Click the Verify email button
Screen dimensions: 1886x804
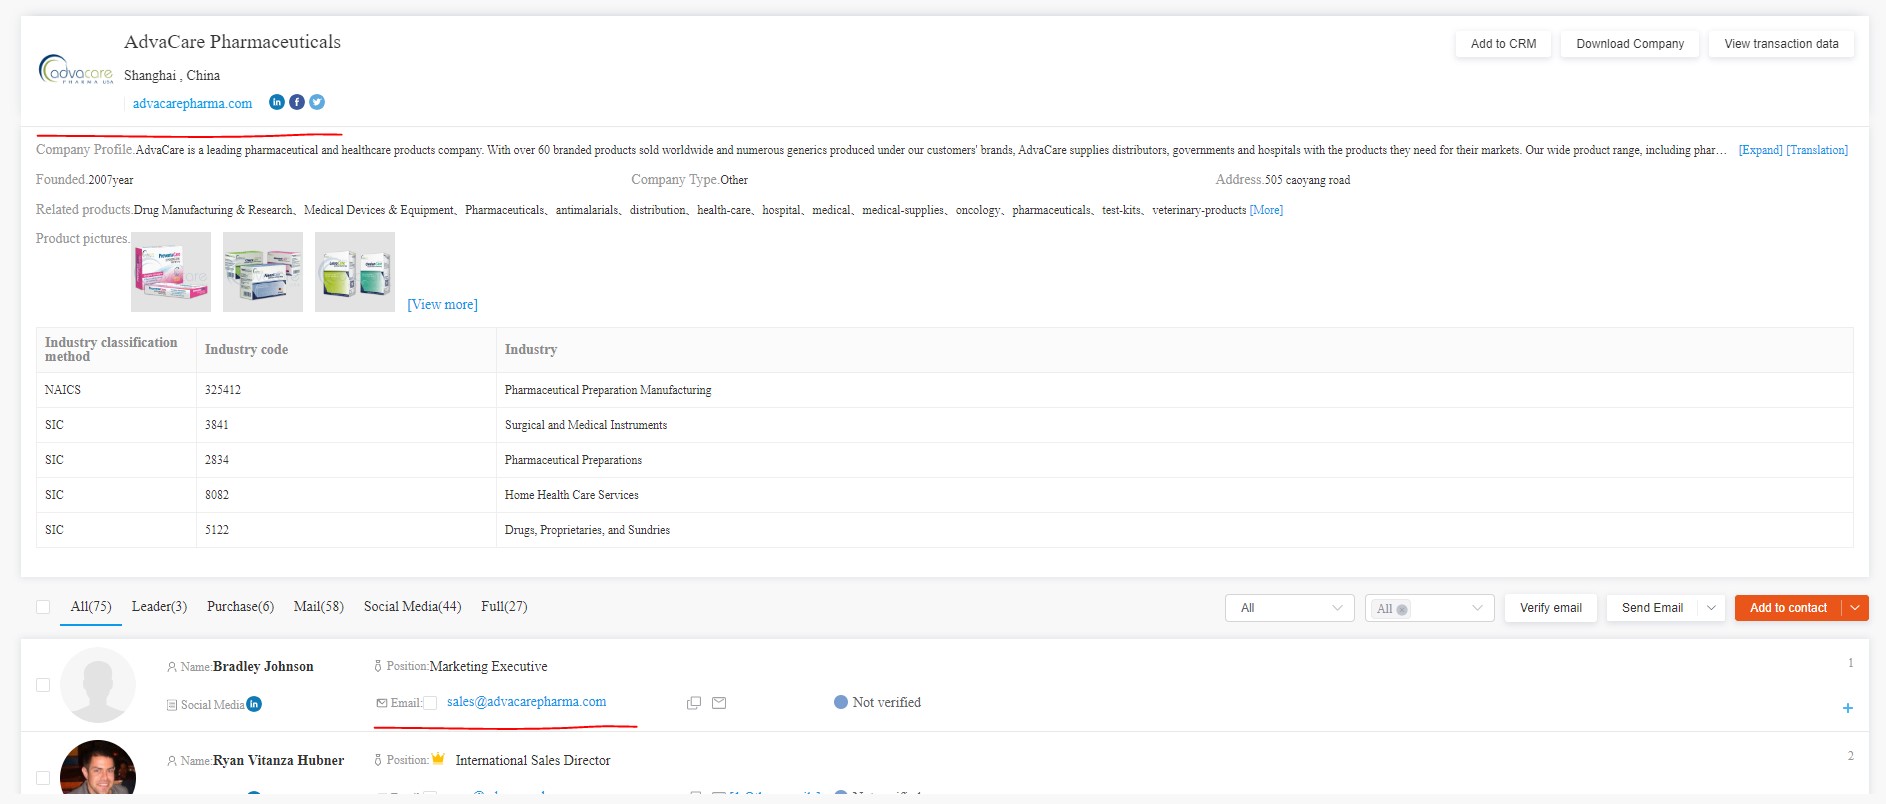[1551, 608]
